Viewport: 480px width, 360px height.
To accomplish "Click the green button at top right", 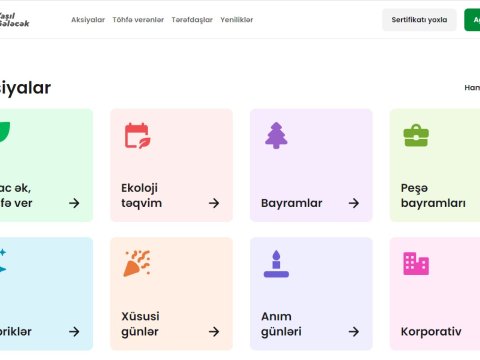I will (x=472, y=20).
